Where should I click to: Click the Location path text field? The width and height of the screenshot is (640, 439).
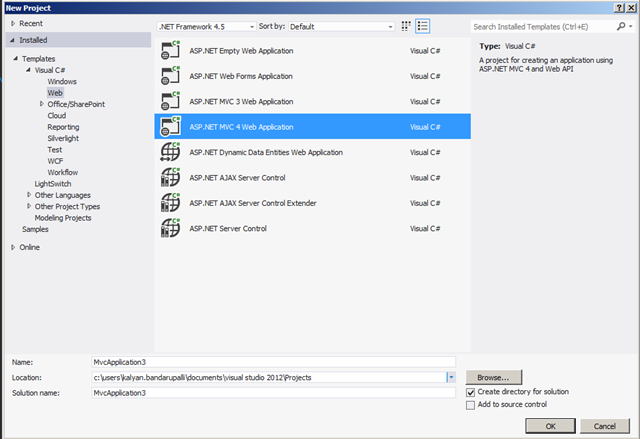[x=269, y=377]
